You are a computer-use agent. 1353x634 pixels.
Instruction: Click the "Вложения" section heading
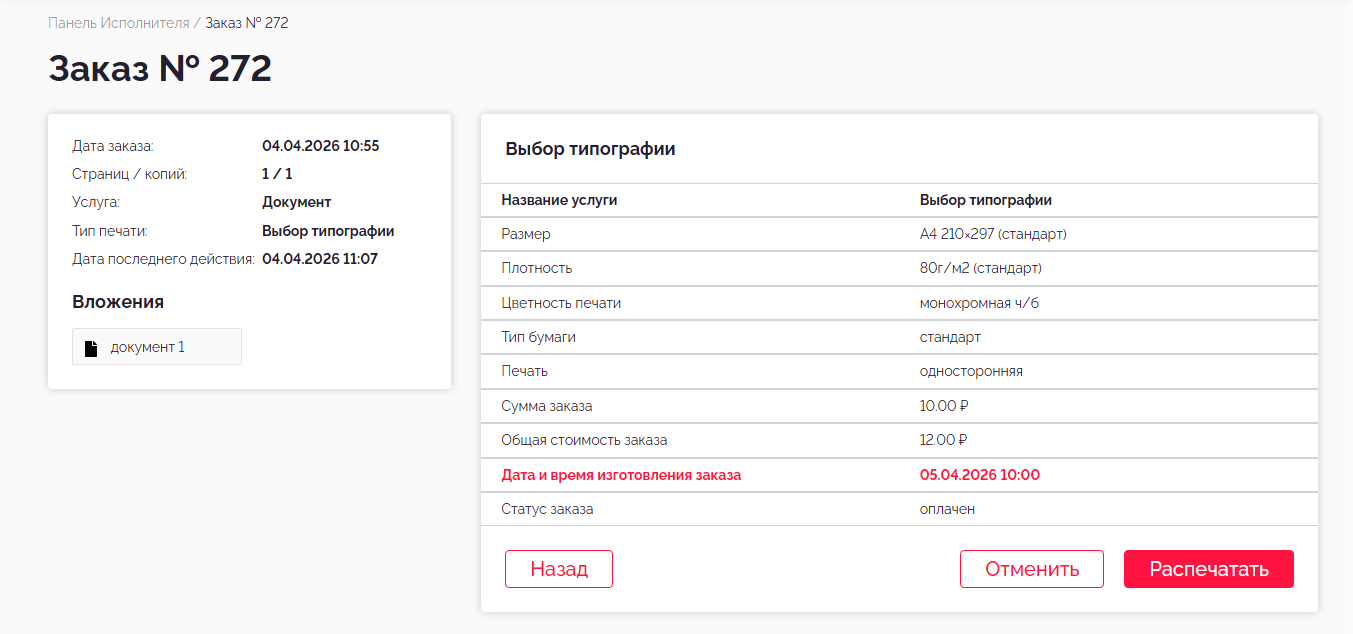[x=118, y=302]
